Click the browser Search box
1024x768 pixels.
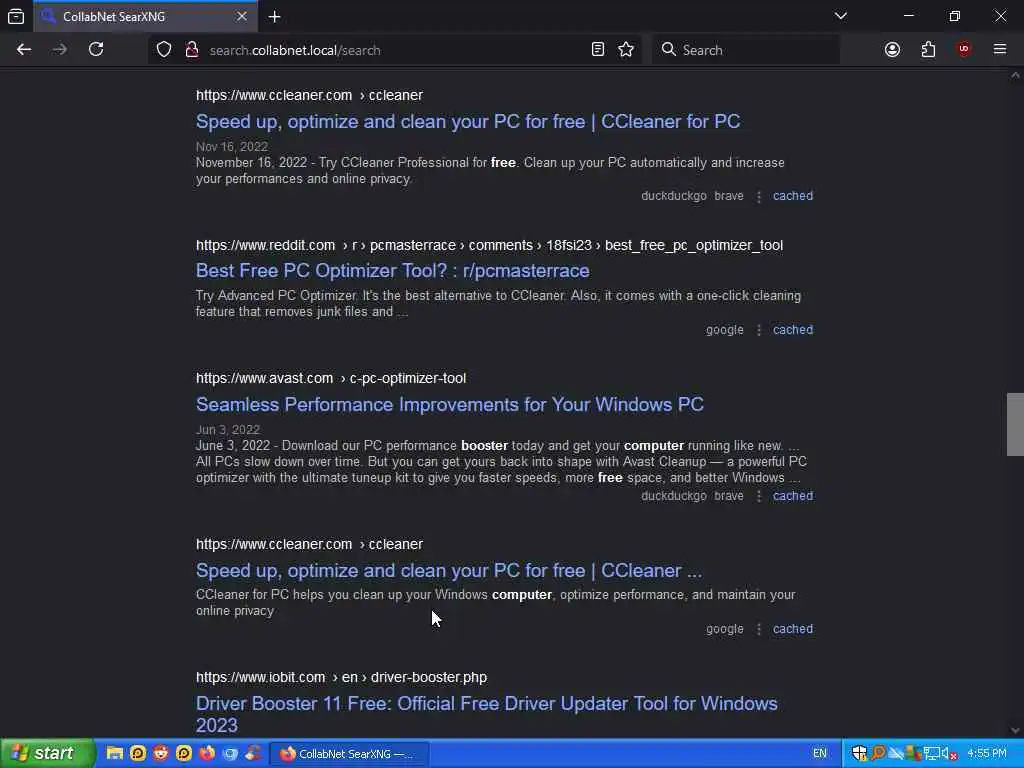746,50
